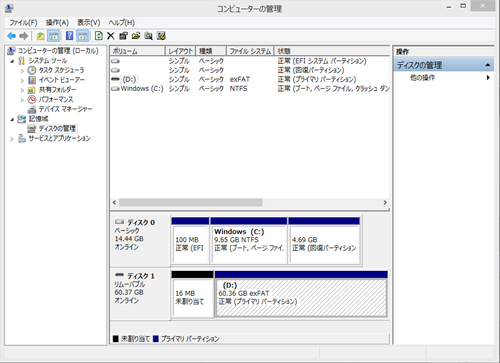Click the horizontal scrollbar thumb in volume list

point(191,202)
